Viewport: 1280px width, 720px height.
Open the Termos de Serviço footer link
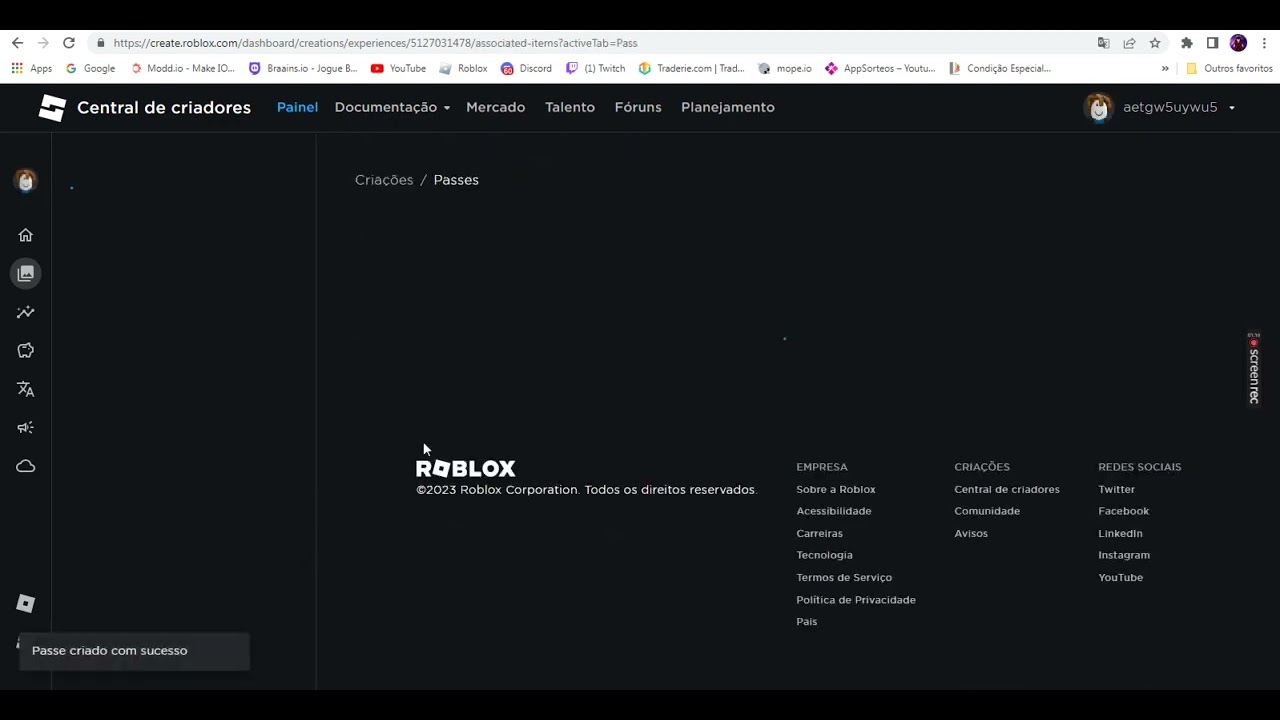[844, 577]
